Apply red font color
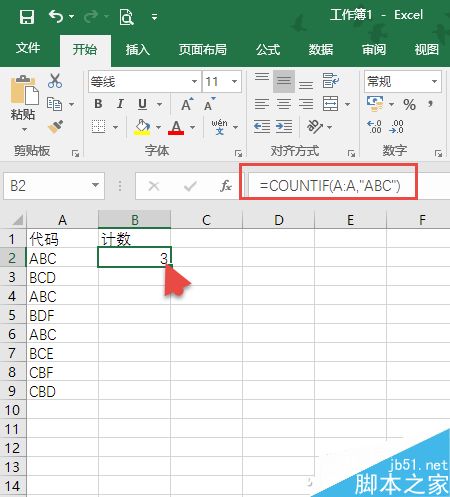The image size is (450, 497). pyautogui.click(x=176, y=127)
